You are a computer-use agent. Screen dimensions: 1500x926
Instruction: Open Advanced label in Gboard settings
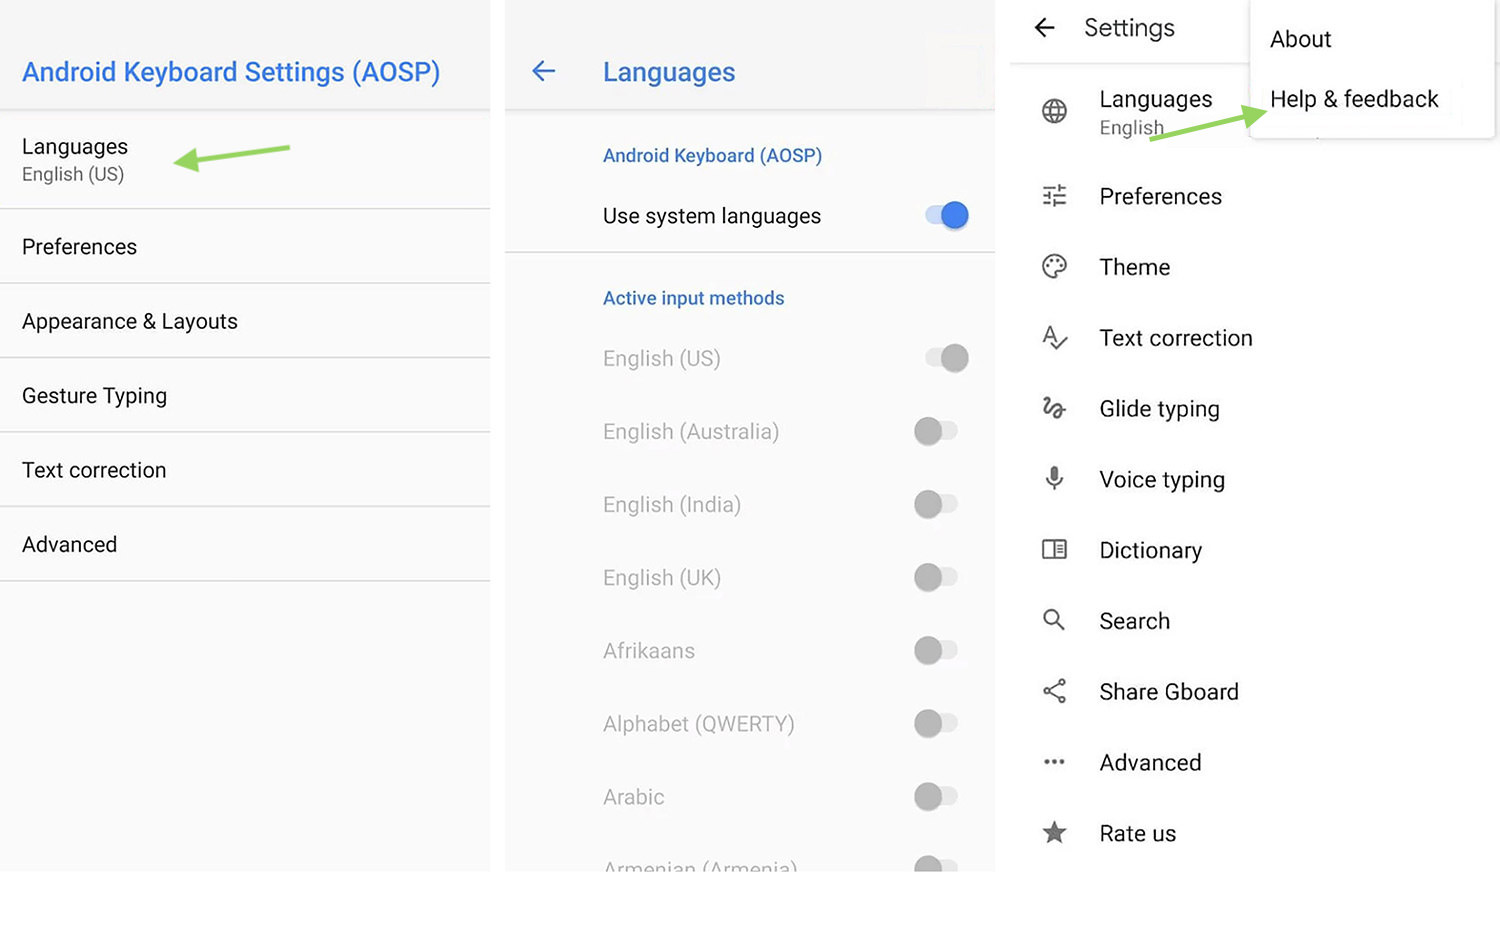point(1150,763)
